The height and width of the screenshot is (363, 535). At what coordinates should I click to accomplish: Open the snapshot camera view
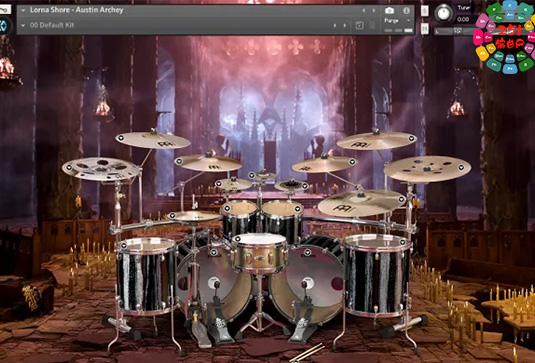click(x=389, y=11)
